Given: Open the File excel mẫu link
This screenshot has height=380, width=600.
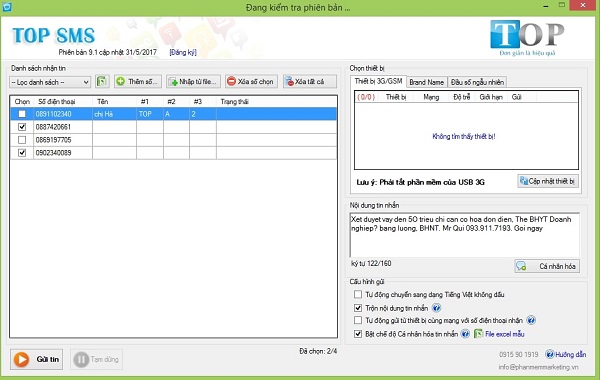Looking at the screenshot, I should pyautogui.click(x=504, y=334).
